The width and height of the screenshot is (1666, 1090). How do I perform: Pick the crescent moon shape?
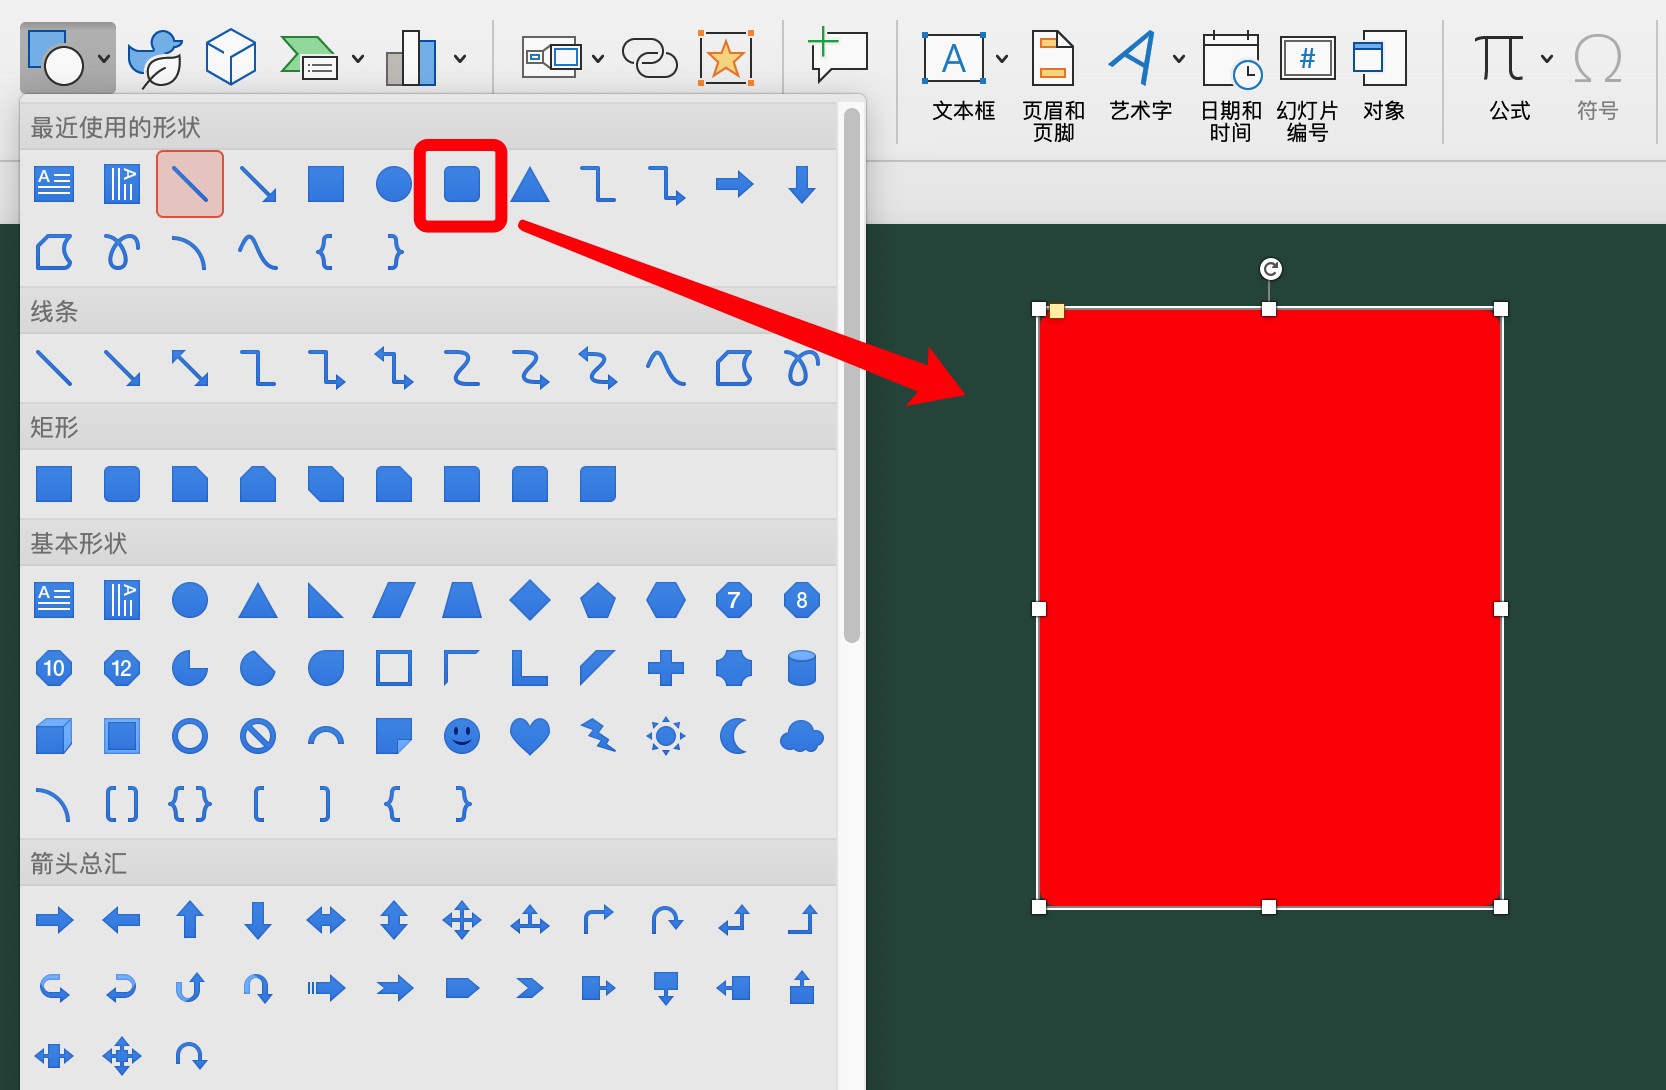tap(733, 737)
